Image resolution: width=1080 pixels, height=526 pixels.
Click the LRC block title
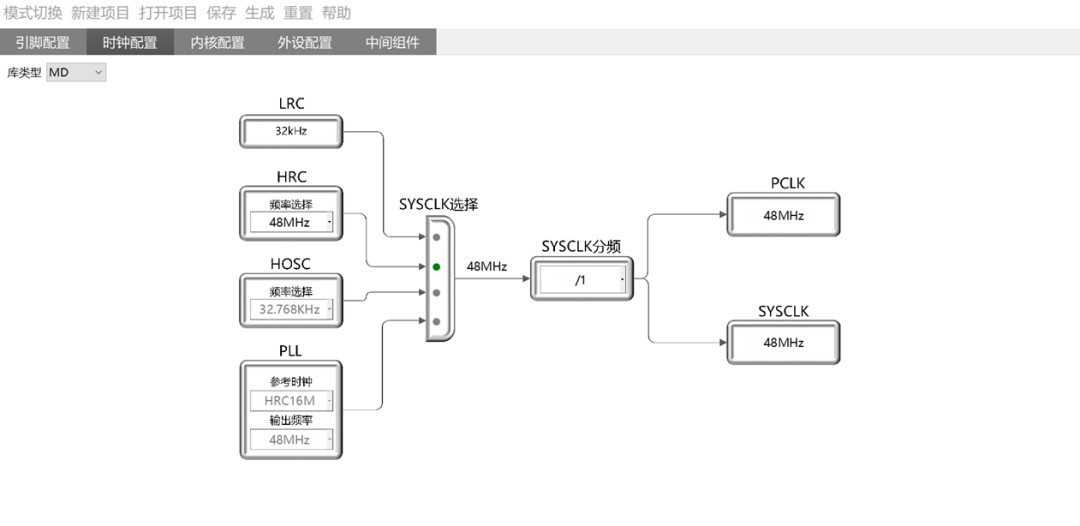(x=291, y=104)
